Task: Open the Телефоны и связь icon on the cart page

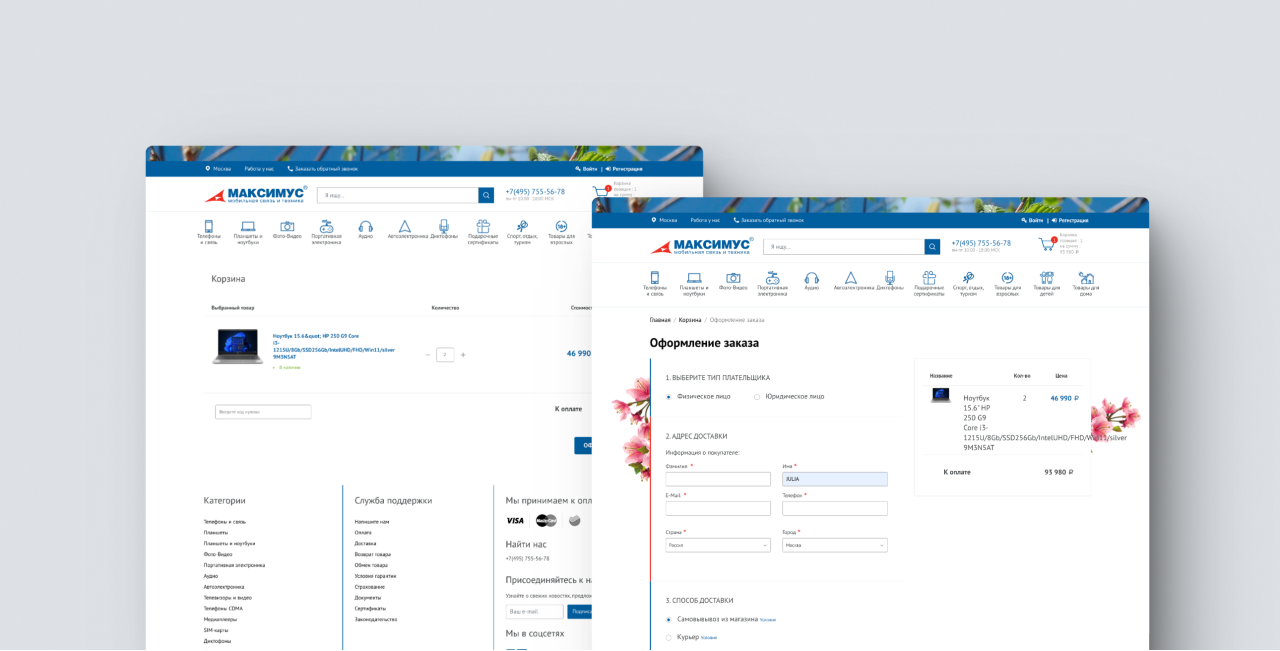Action: pyautogui.click(x=209, y=231)
